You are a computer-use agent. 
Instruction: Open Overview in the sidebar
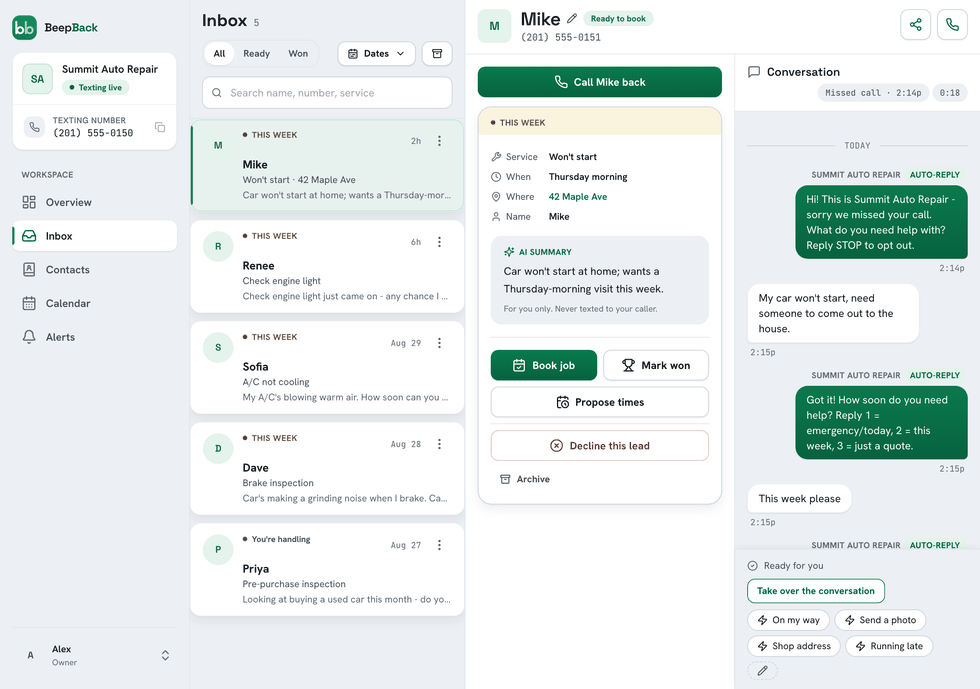[94, 202]
